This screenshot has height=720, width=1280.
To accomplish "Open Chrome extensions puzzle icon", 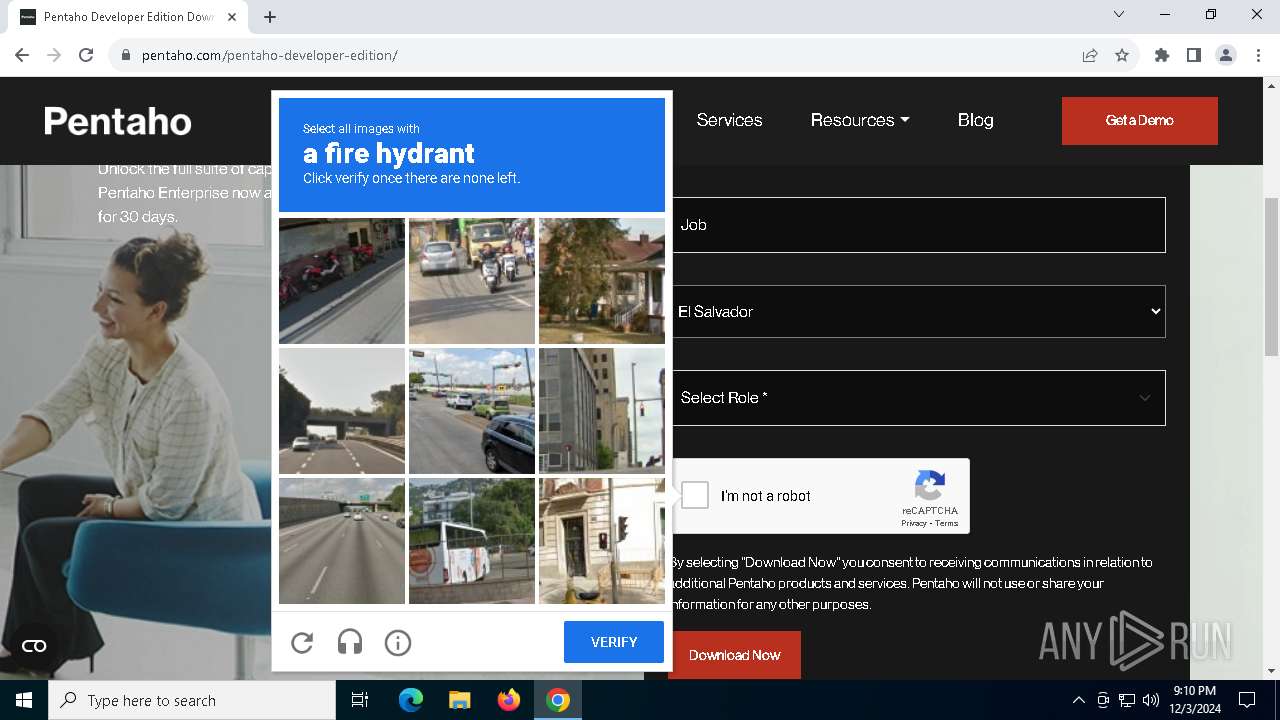I will 1162,55.
